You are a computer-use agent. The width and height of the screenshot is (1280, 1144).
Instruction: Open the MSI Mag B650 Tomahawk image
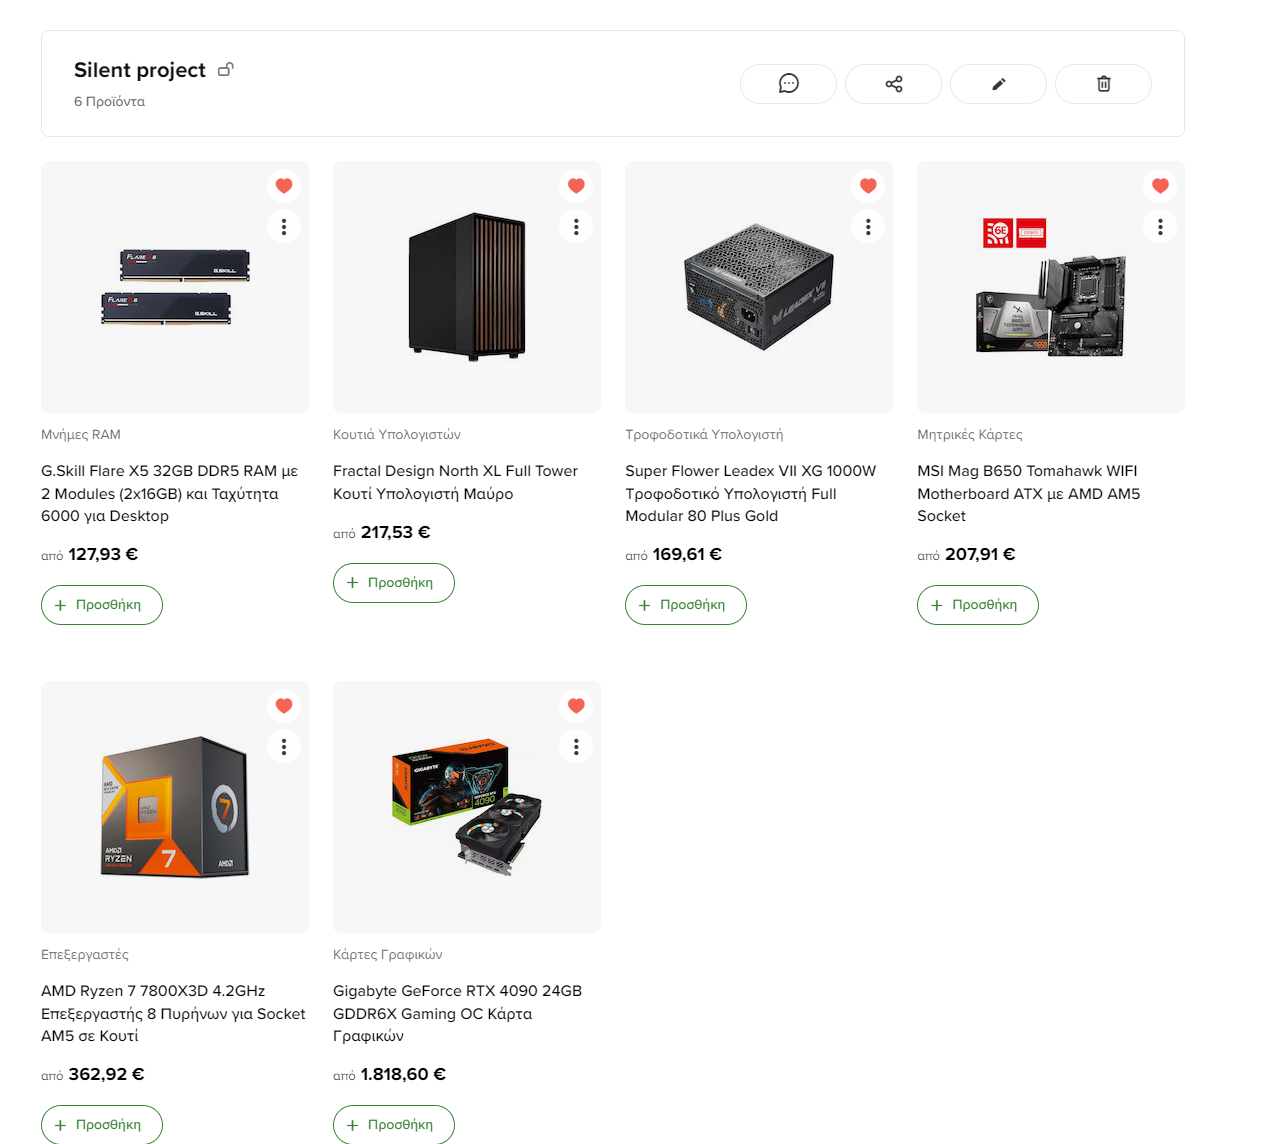click(1051, 287)
